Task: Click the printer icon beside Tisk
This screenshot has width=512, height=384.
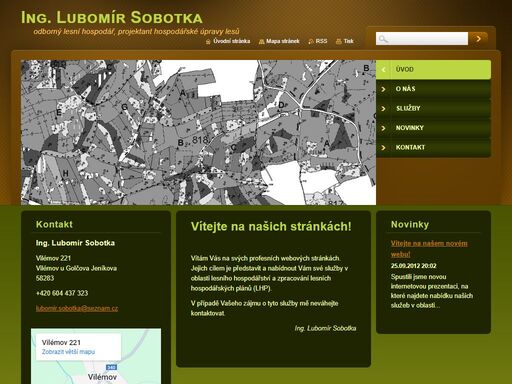Action: 339,42
